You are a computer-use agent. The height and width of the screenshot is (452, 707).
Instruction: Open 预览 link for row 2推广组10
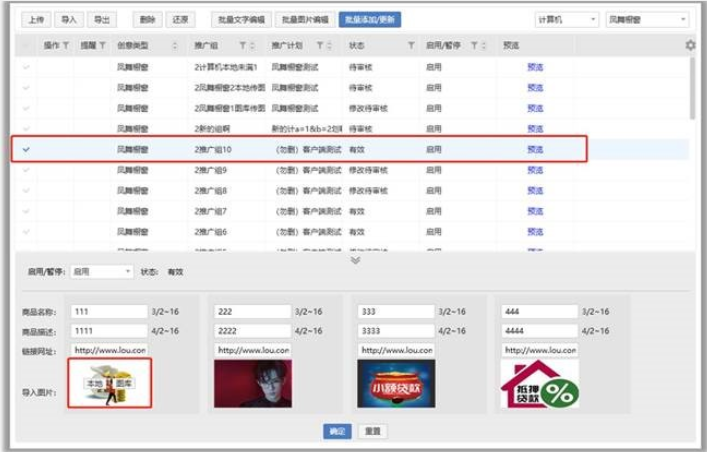pyautogui.click(x=535, y=149)
